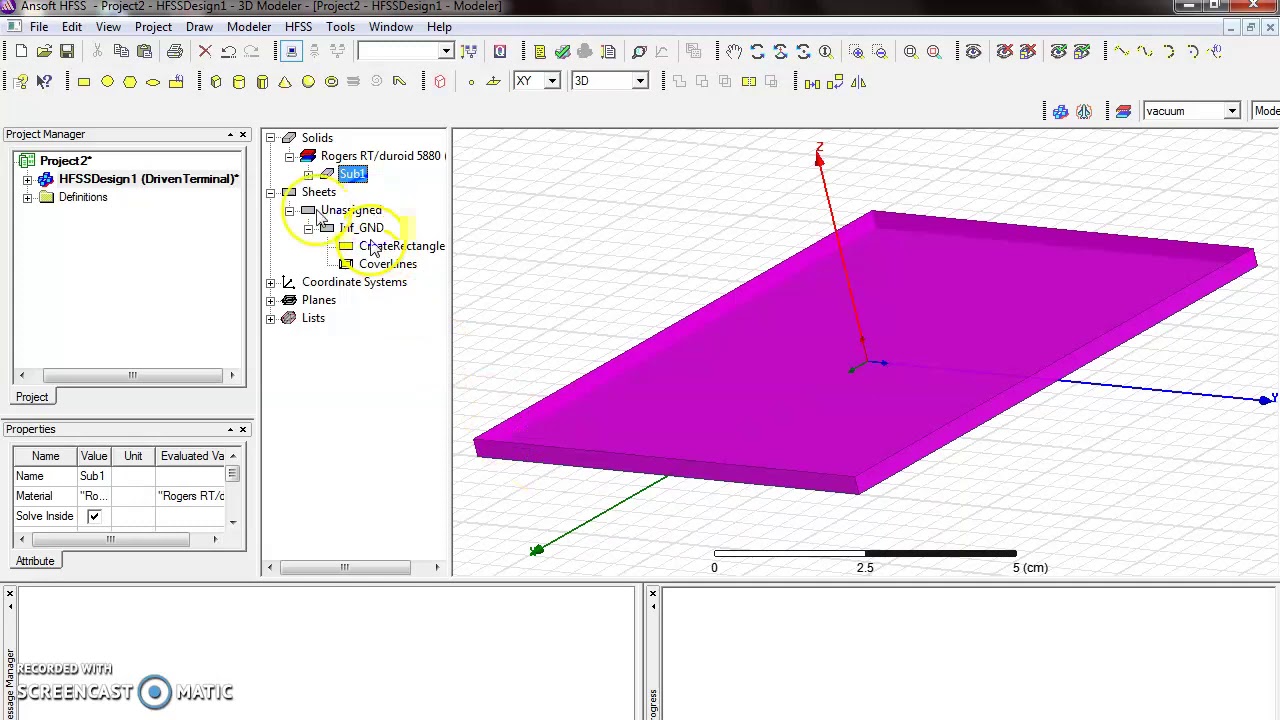Save the project with the floppy disk icon
Screen dimensions: 1280x720
click(x=67, y=51)
